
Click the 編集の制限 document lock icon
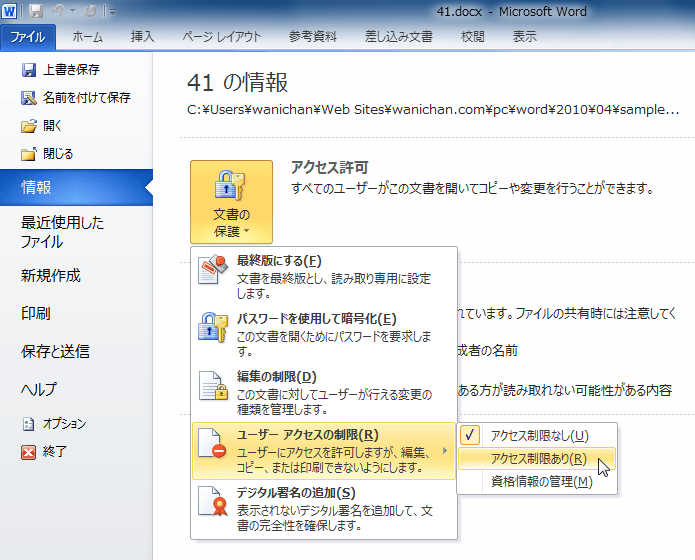click(213, 385)
